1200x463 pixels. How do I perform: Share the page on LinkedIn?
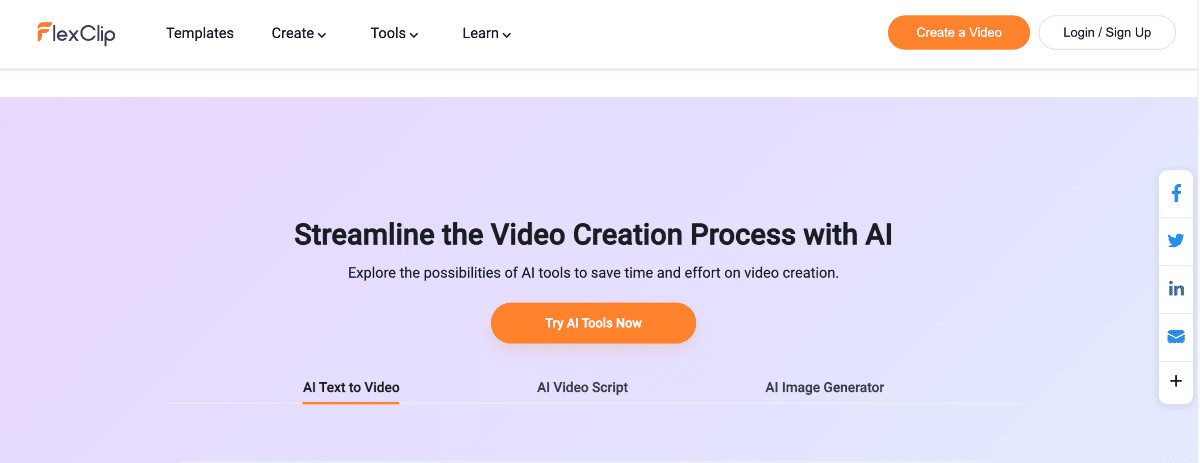pyautogui.click(x=1176, y=289)
